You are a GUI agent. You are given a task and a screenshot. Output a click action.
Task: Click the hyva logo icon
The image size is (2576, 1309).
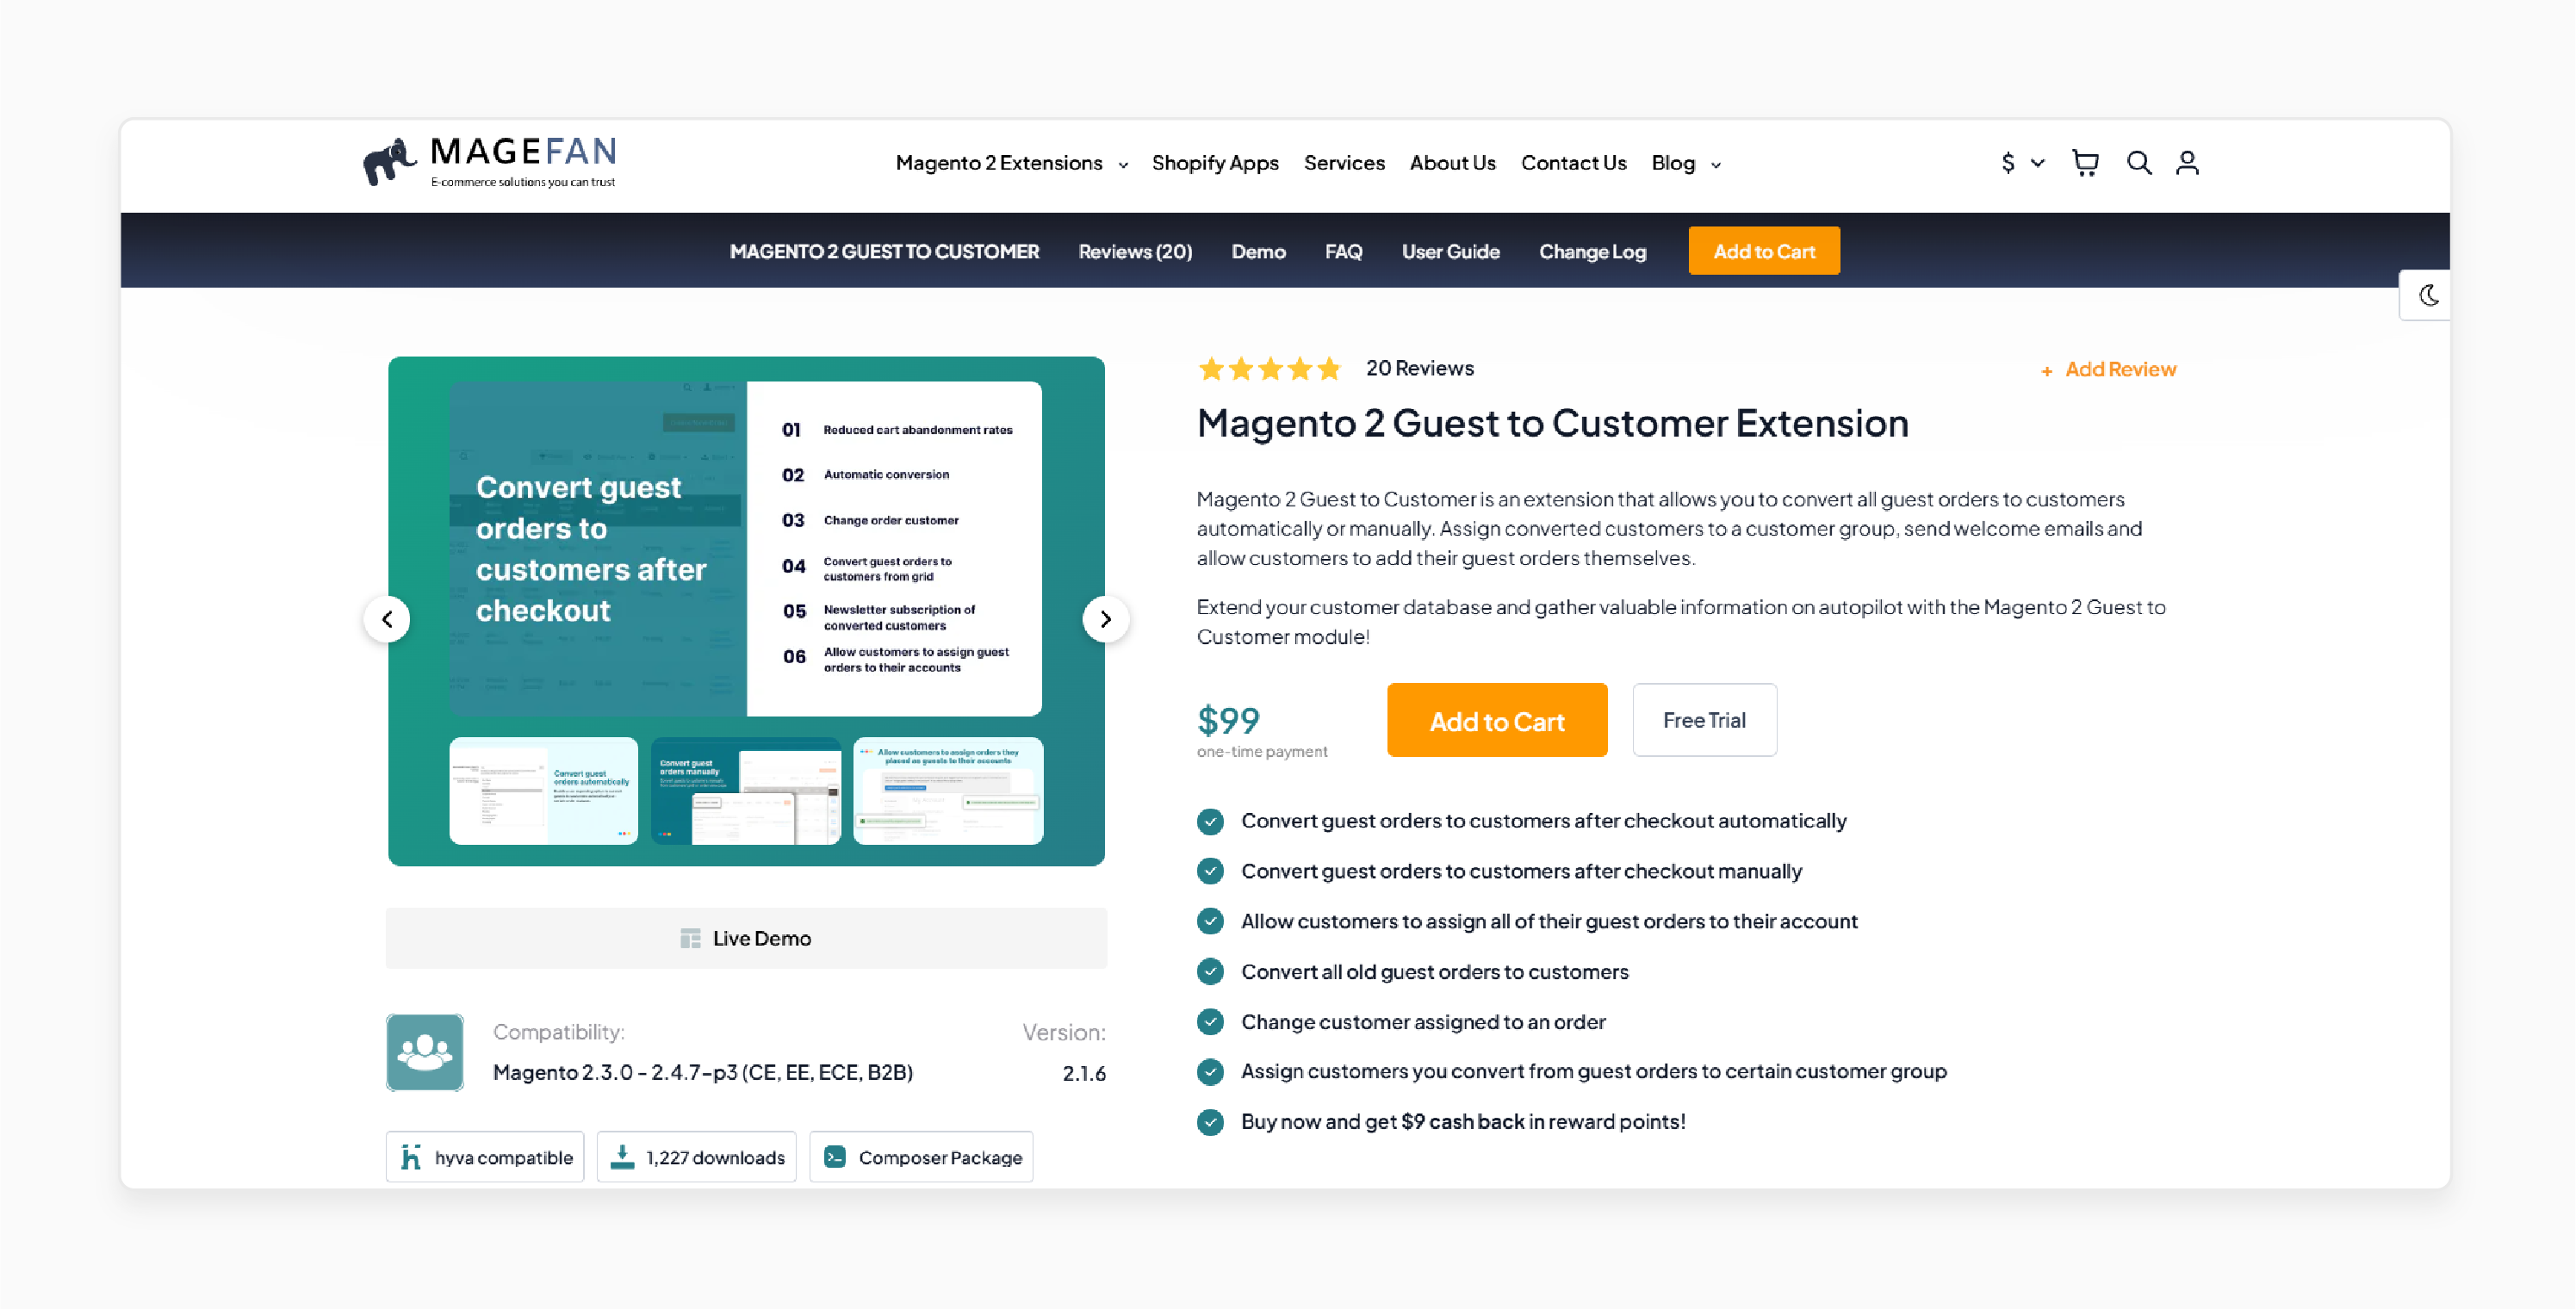coord(410,1157)
